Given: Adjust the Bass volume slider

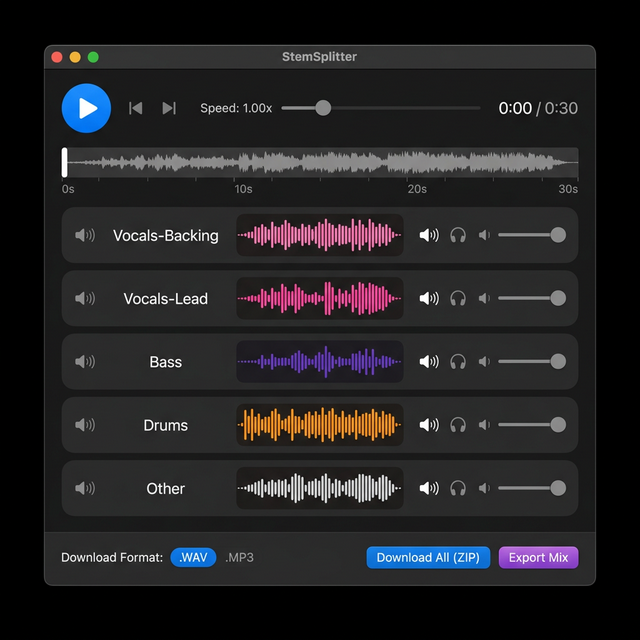Looking at the screenshot, I should (532, 362).
